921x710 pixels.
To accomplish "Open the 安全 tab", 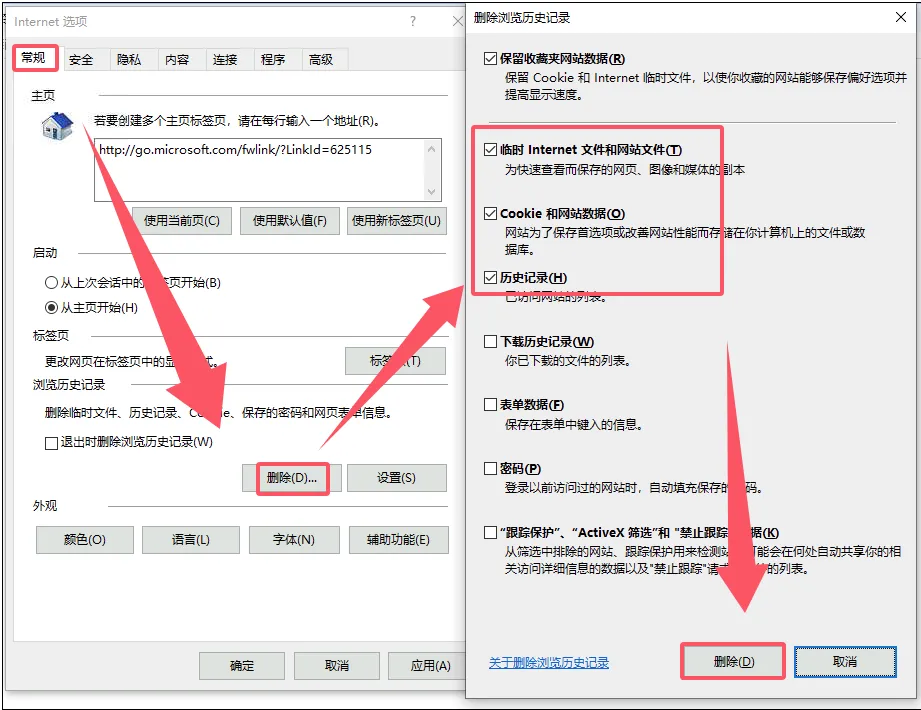I will click(x=81, y=60).
